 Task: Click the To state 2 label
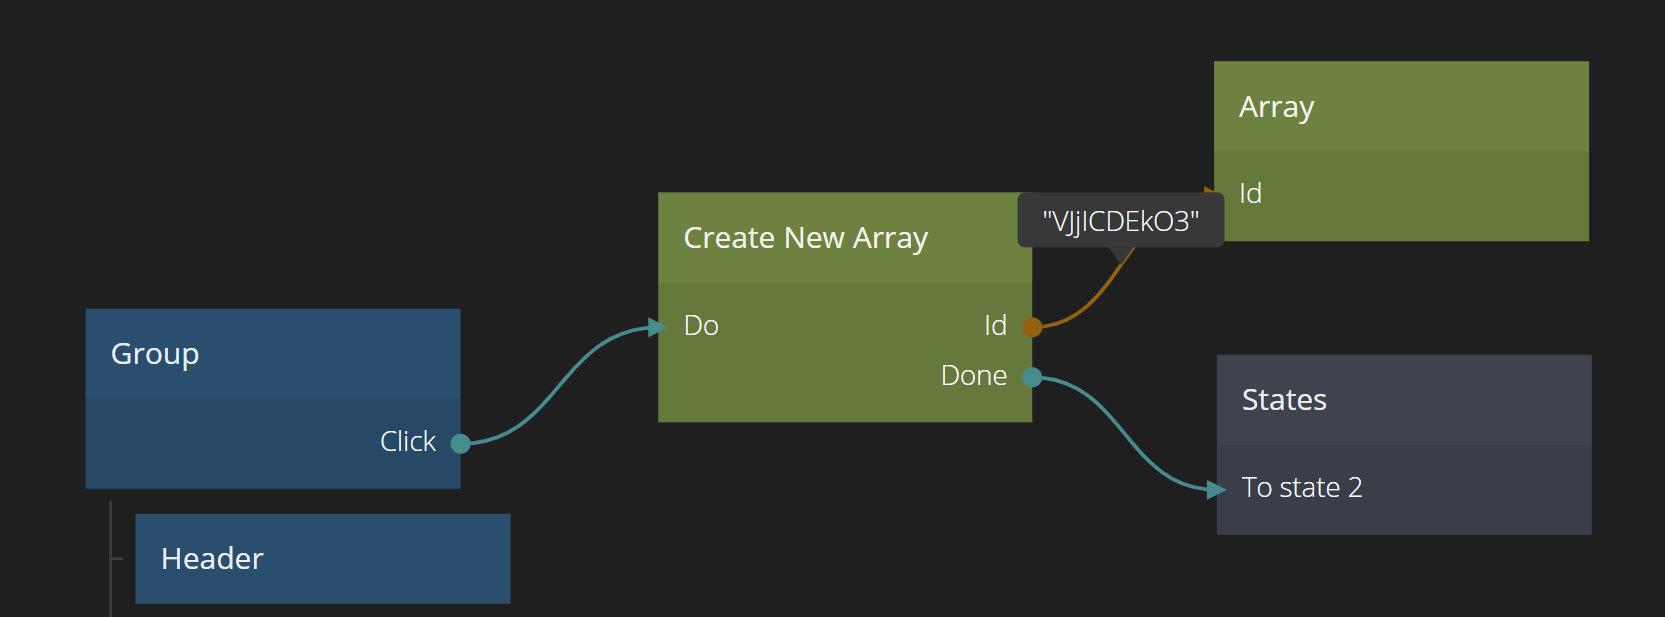coord(1301,487)
